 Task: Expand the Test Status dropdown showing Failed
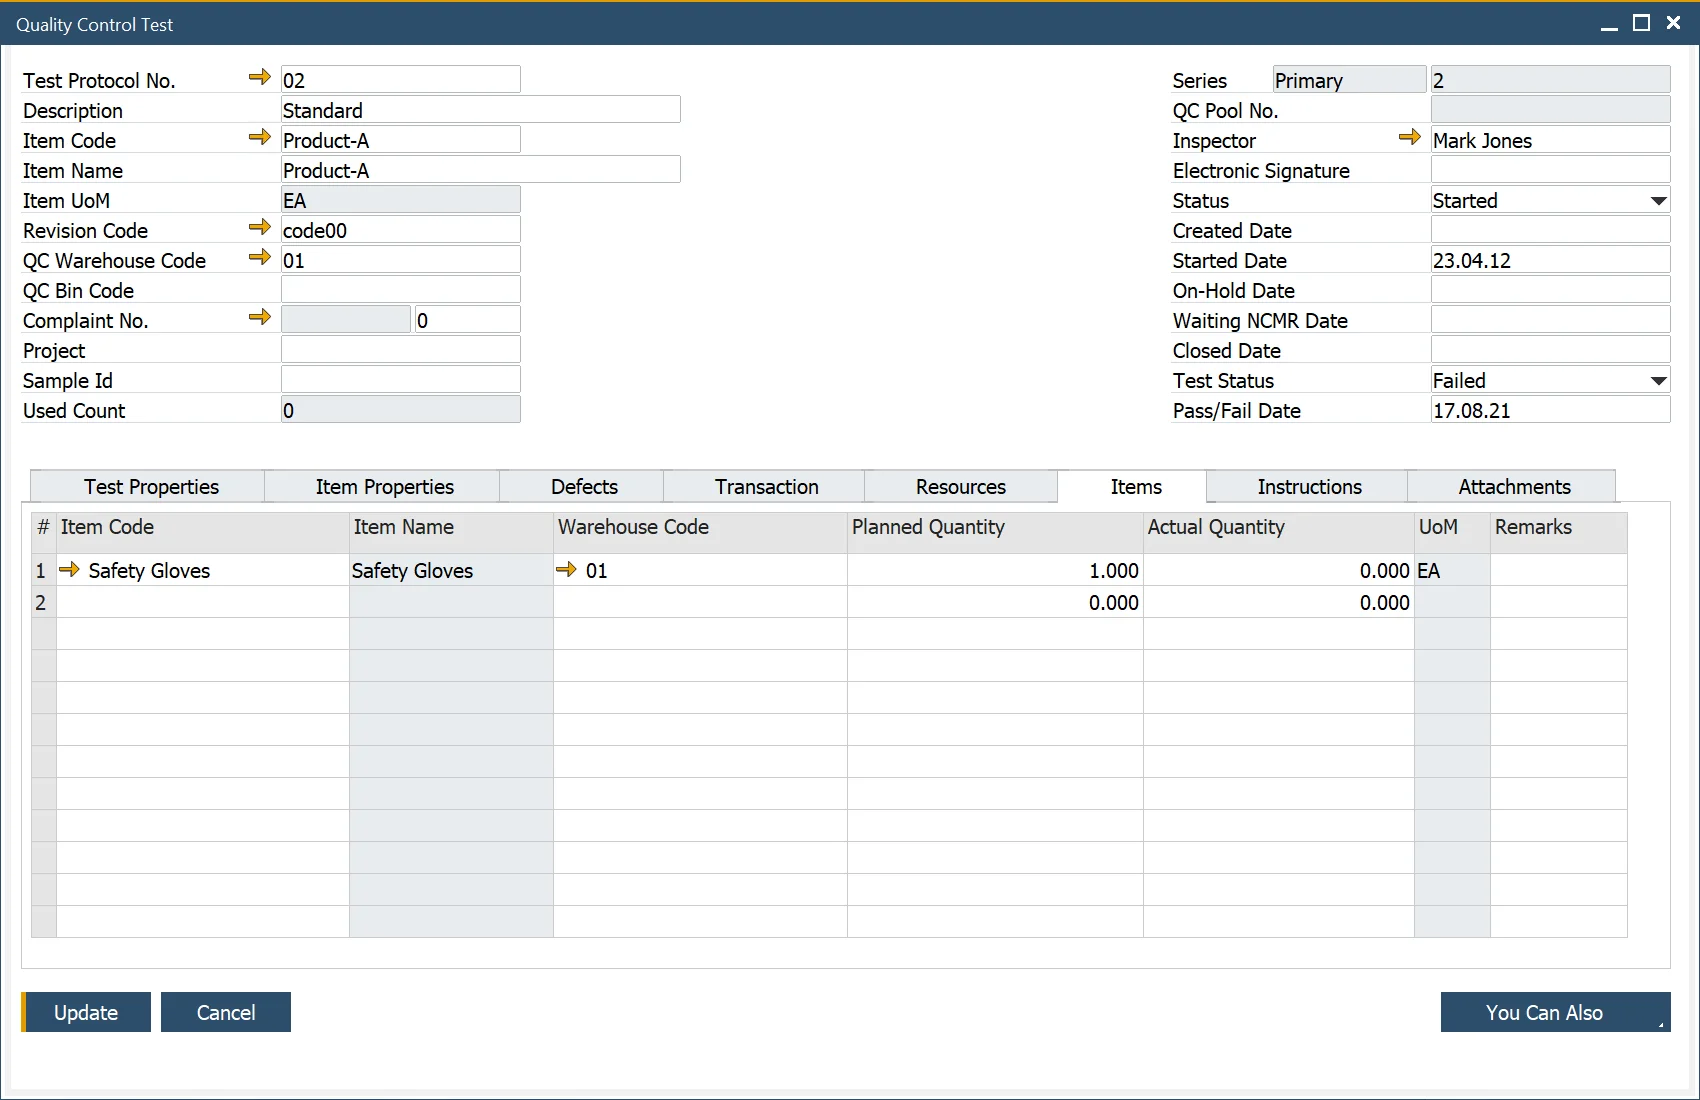pos(1658,381)
